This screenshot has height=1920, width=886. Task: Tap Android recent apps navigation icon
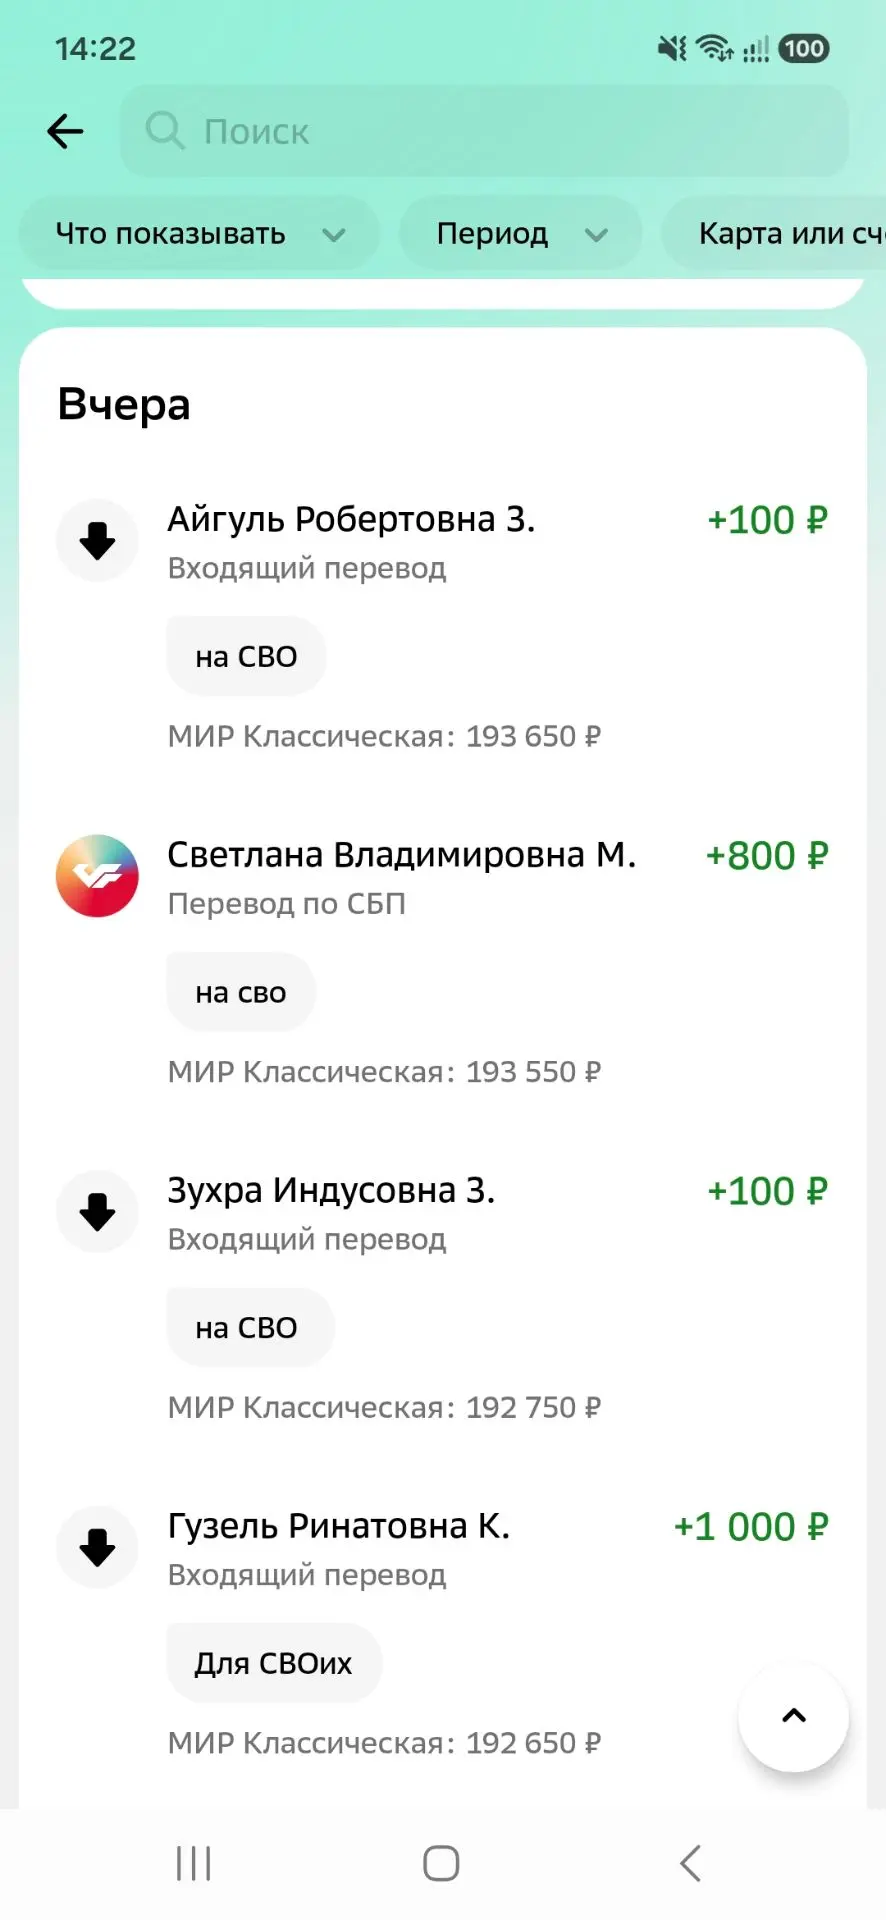[193, 1863]
